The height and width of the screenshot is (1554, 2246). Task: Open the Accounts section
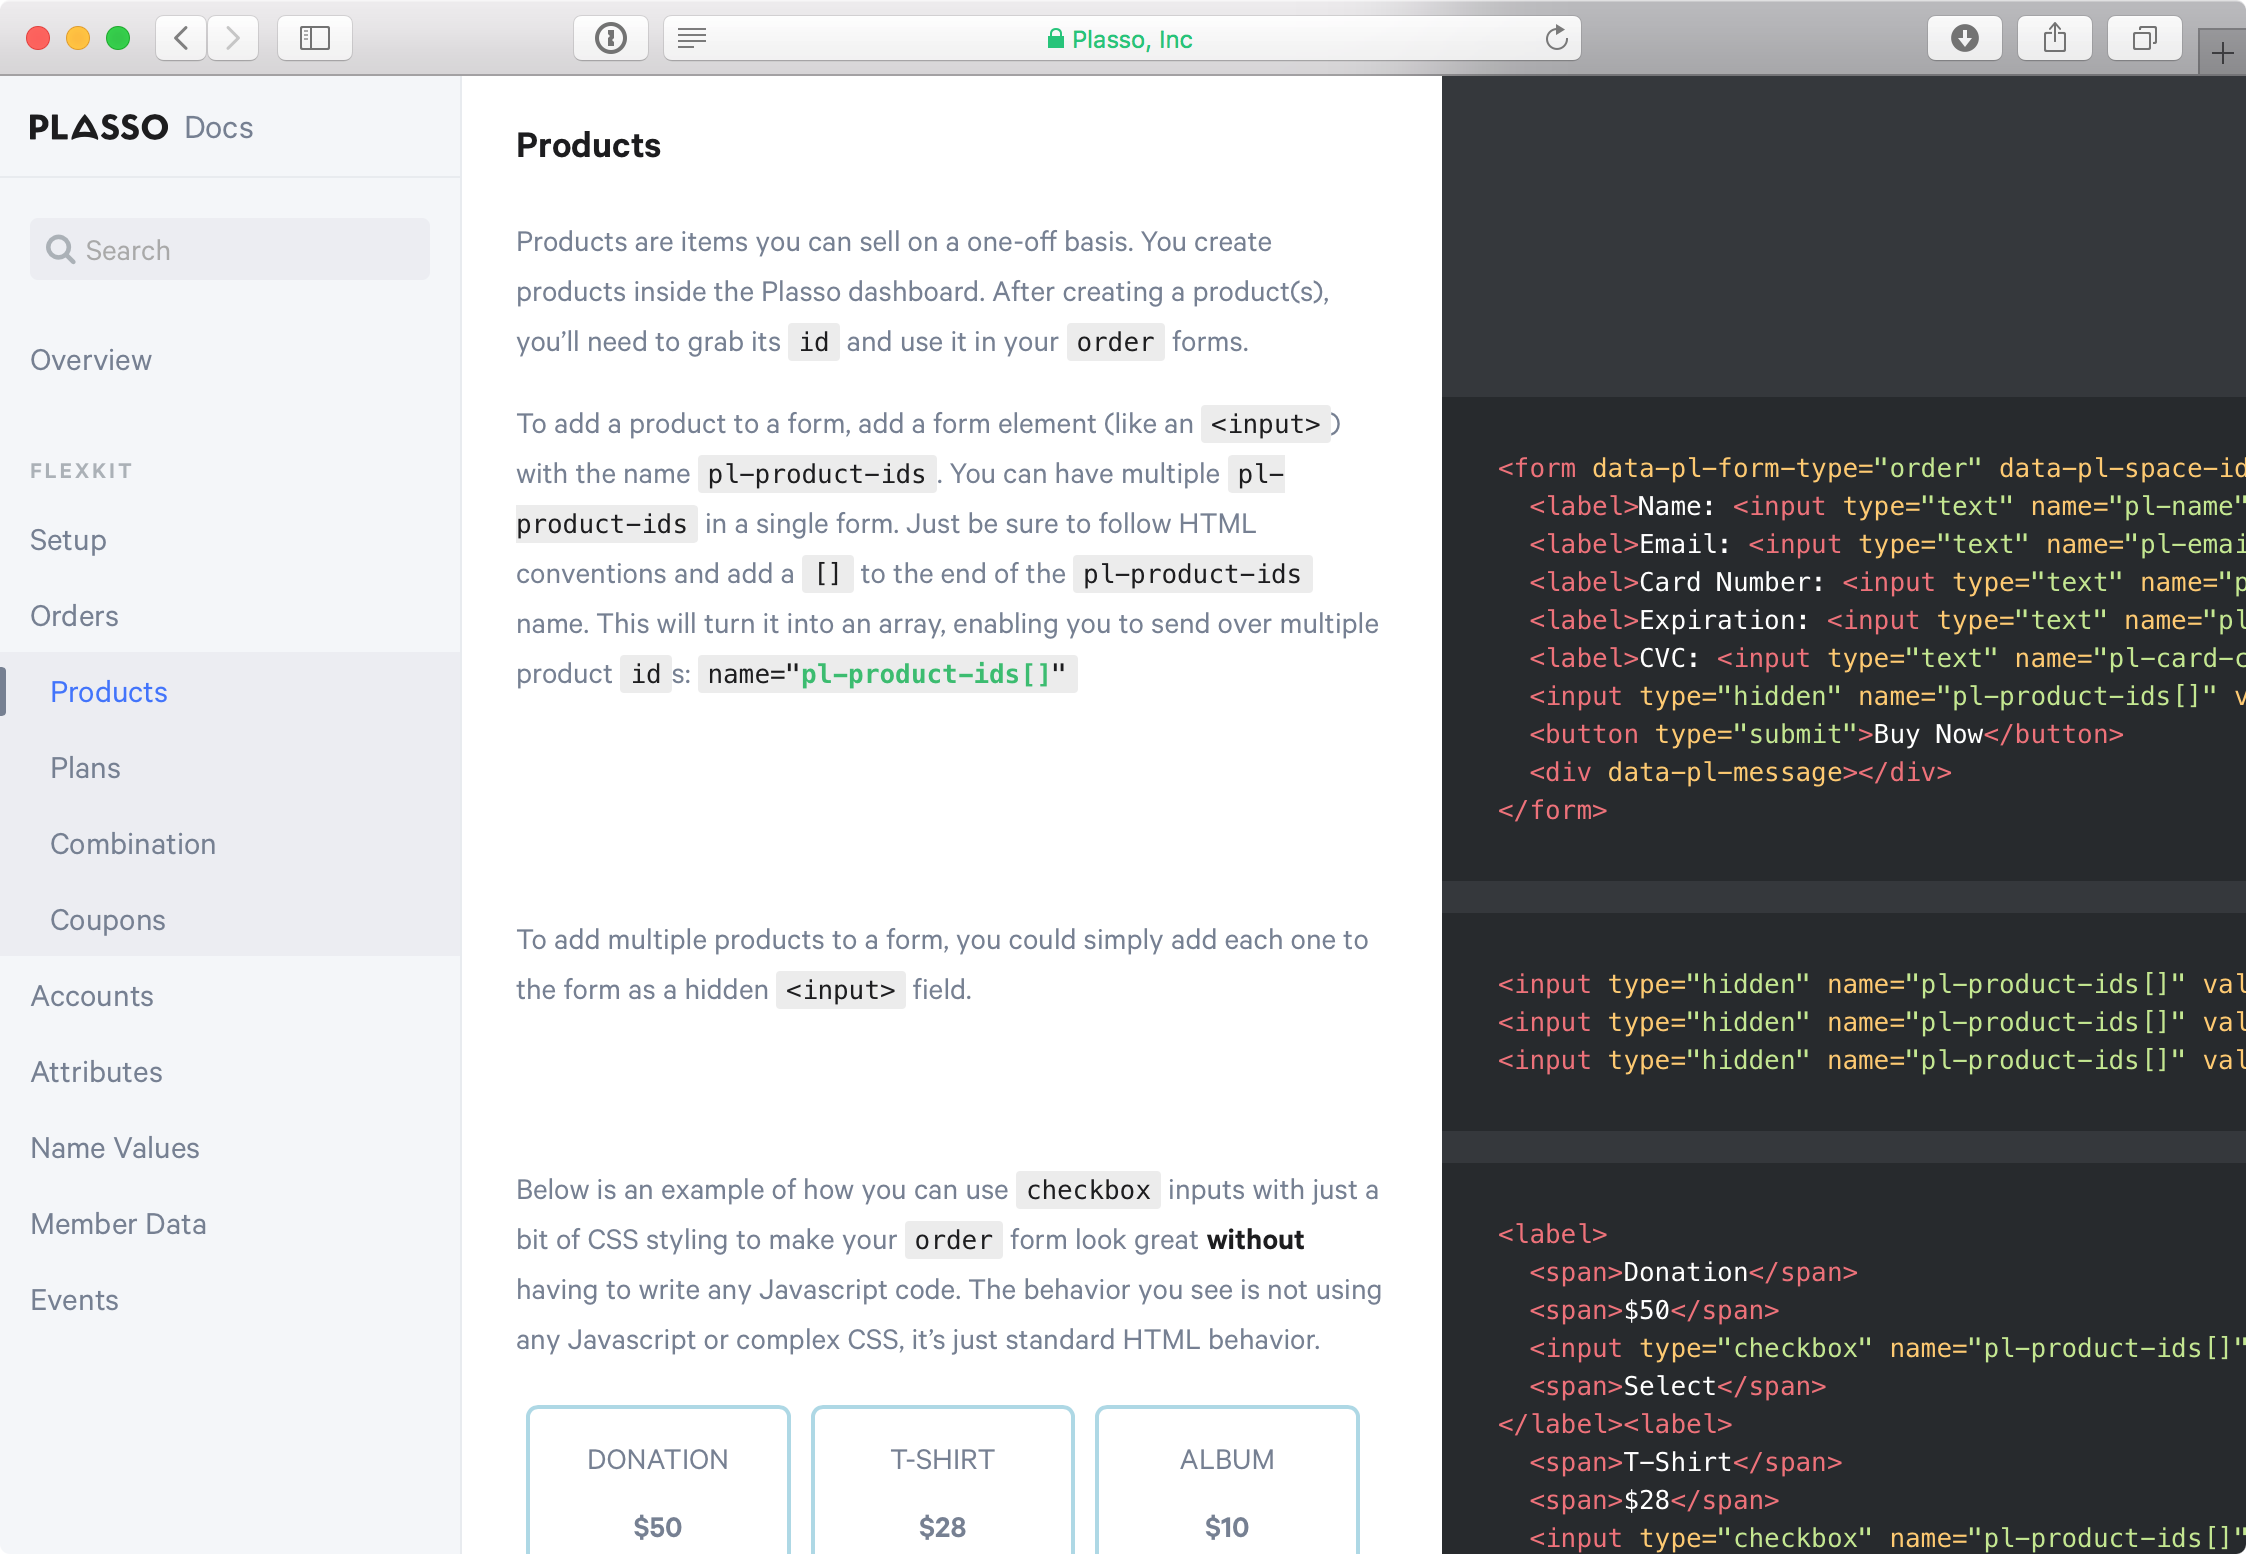pos(92,996)
